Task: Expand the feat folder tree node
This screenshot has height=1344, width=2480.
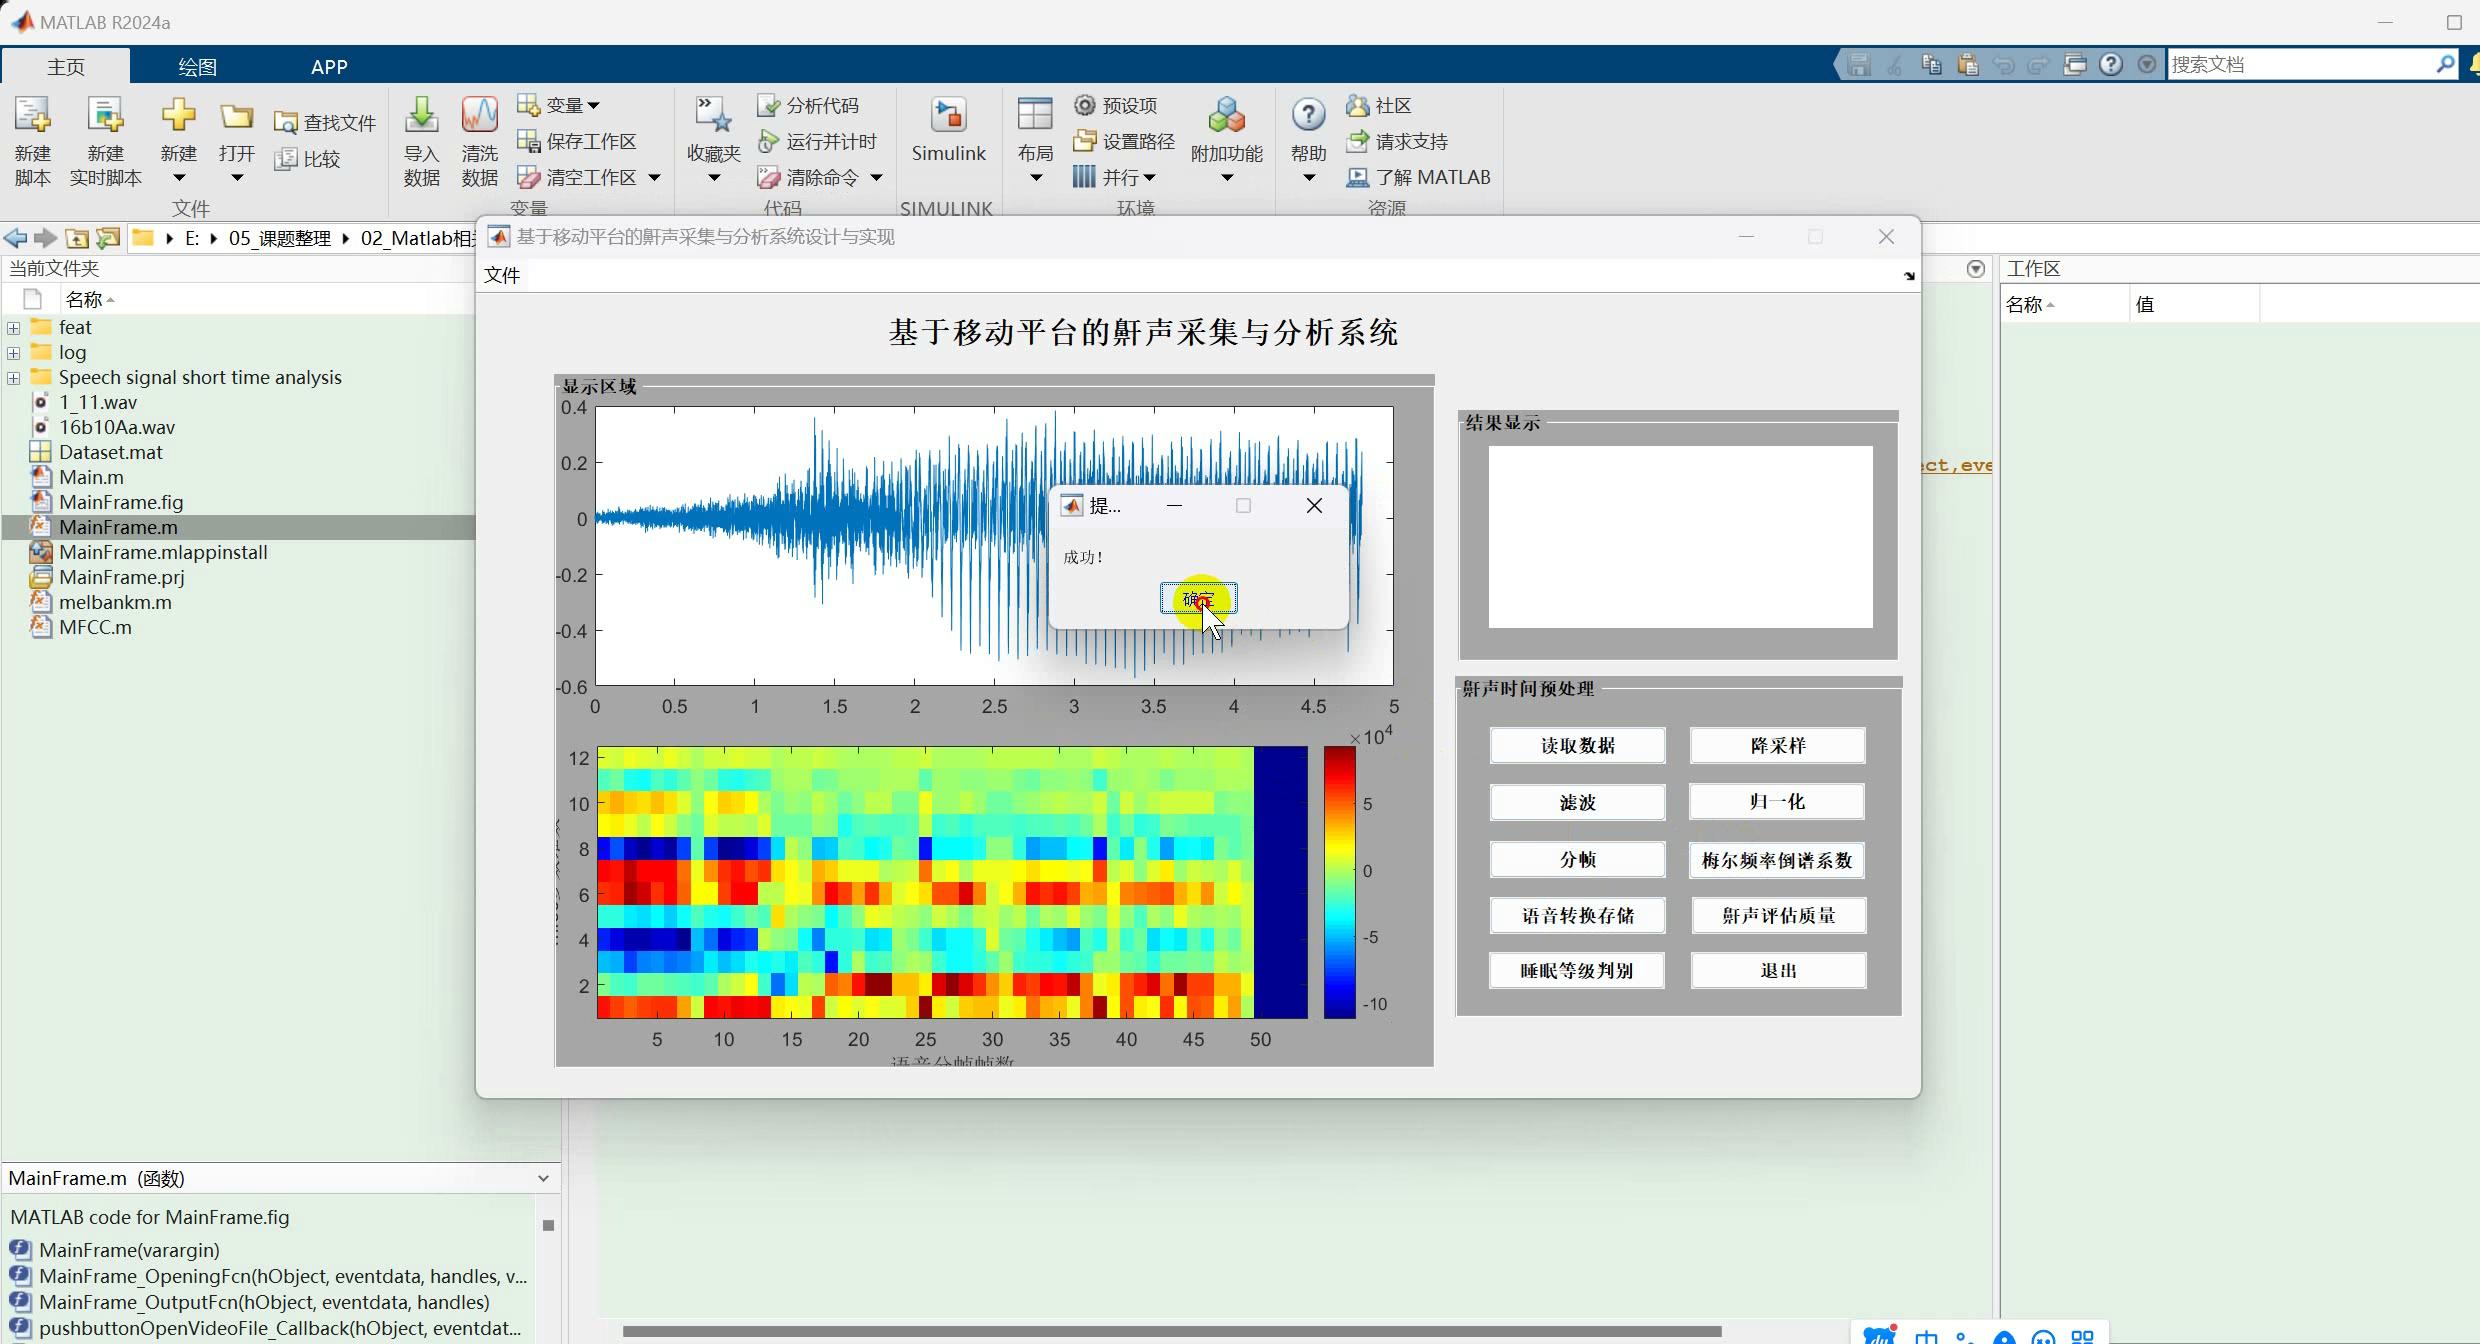Action: 13,328
